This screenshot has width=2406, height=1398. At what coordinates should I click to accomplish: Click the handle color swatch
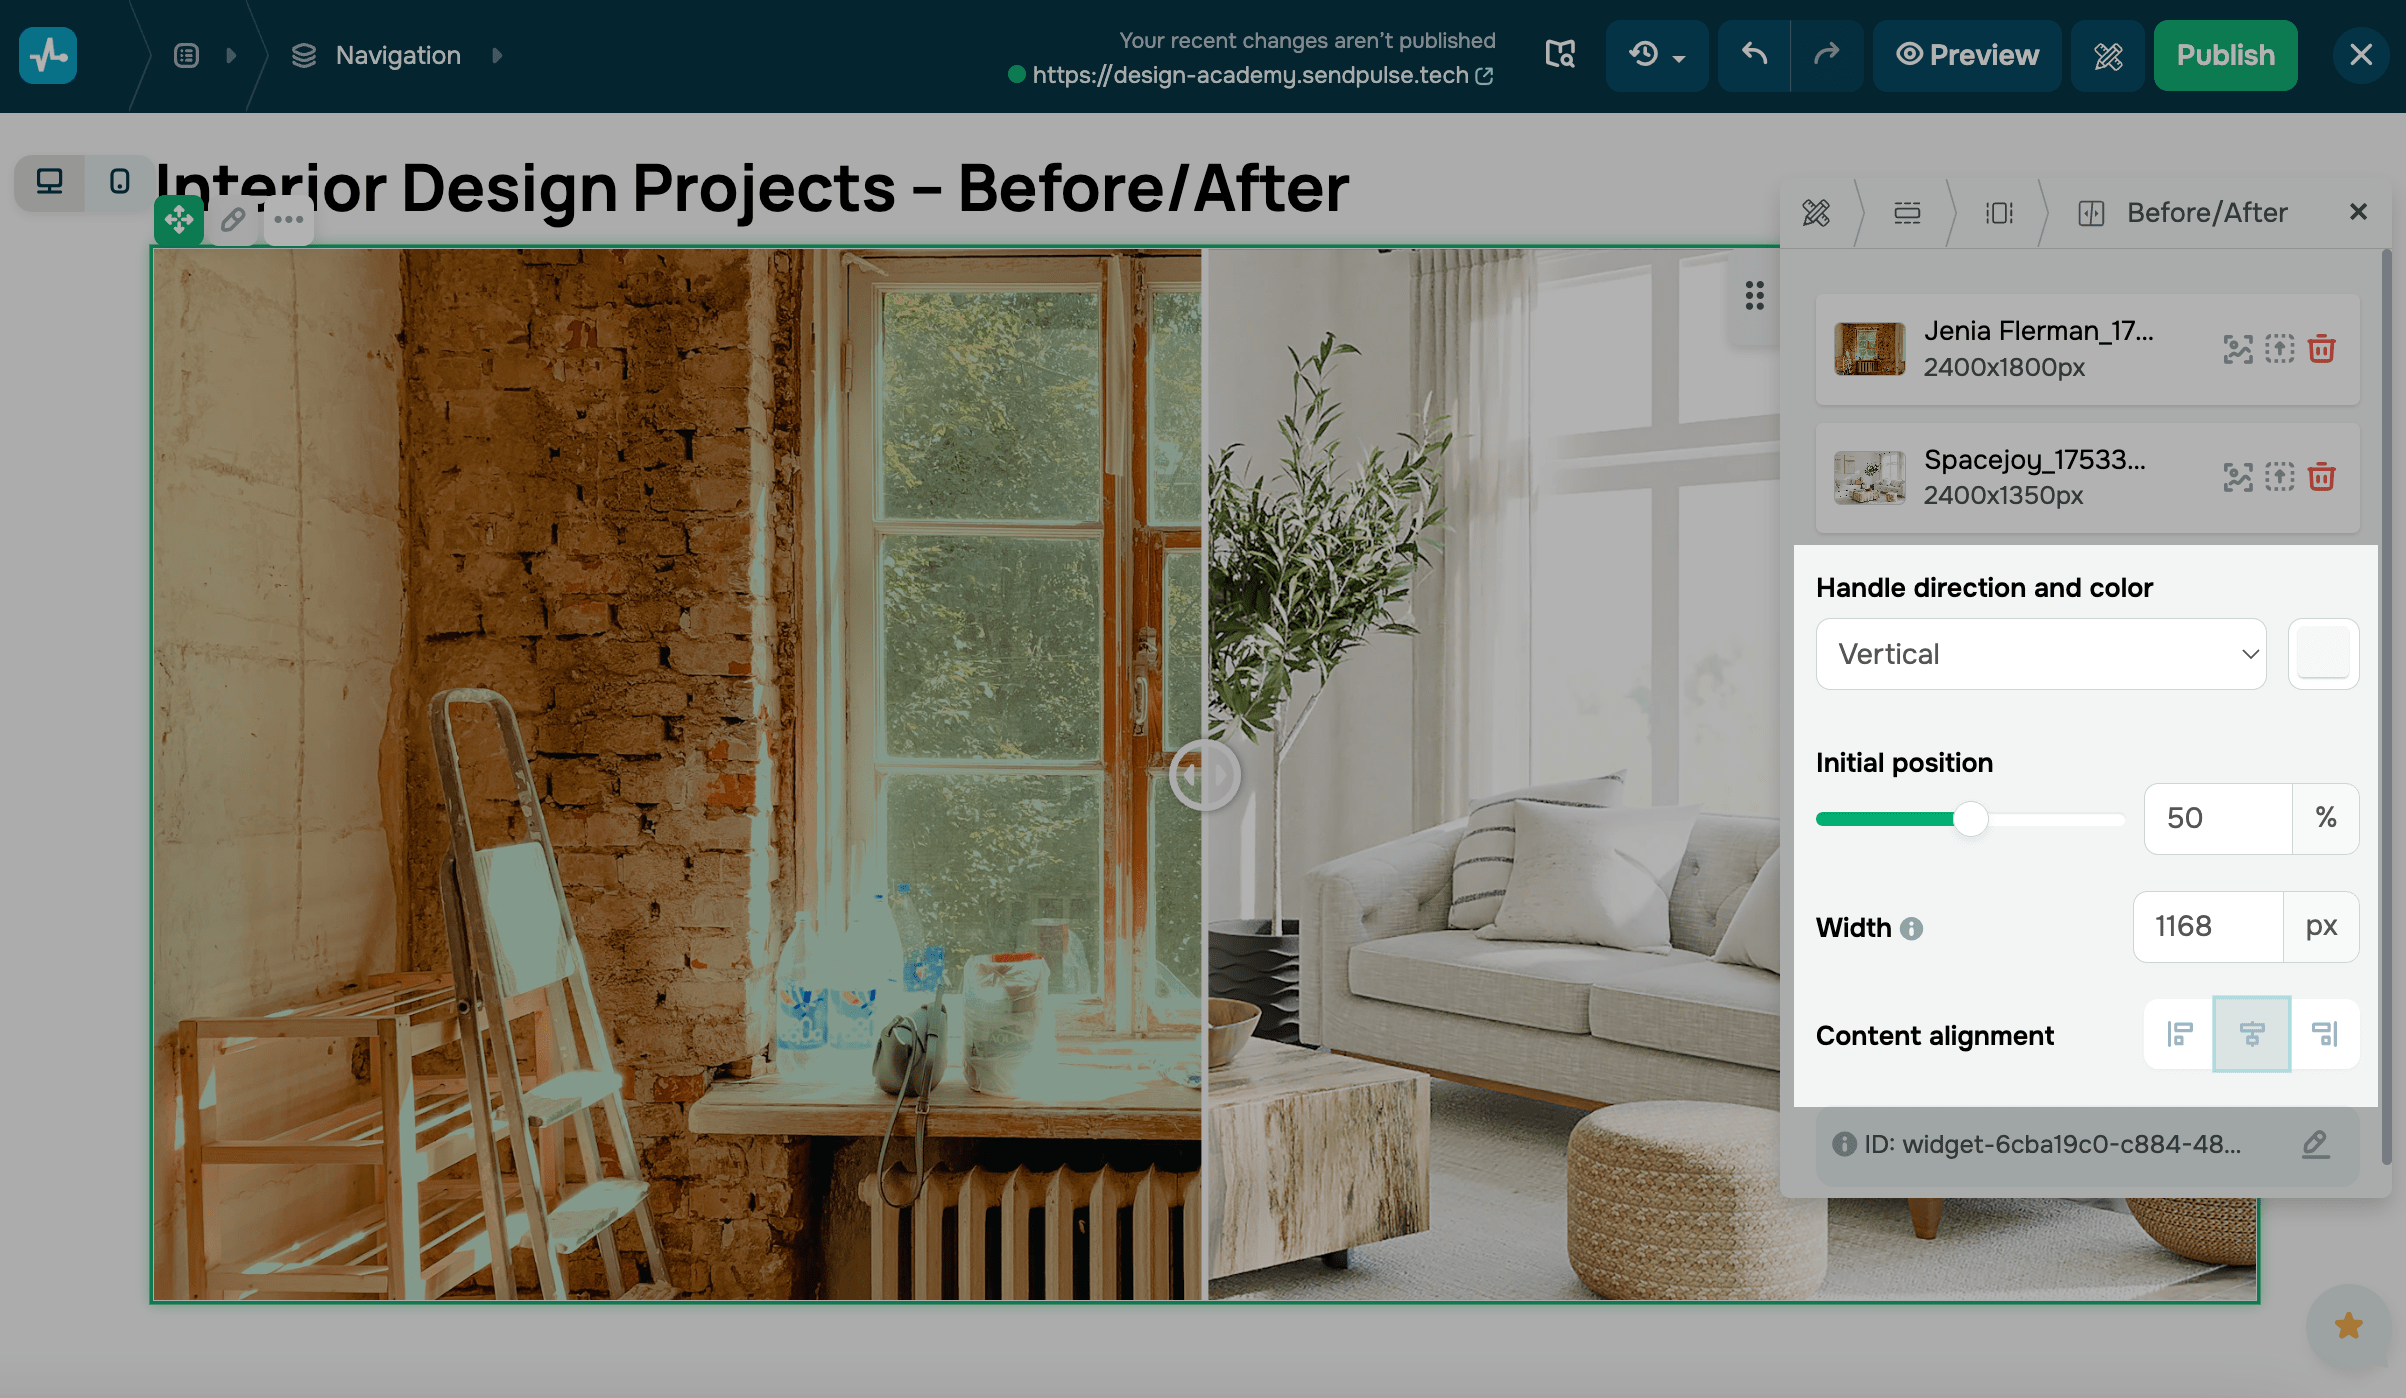(2323, 654)
